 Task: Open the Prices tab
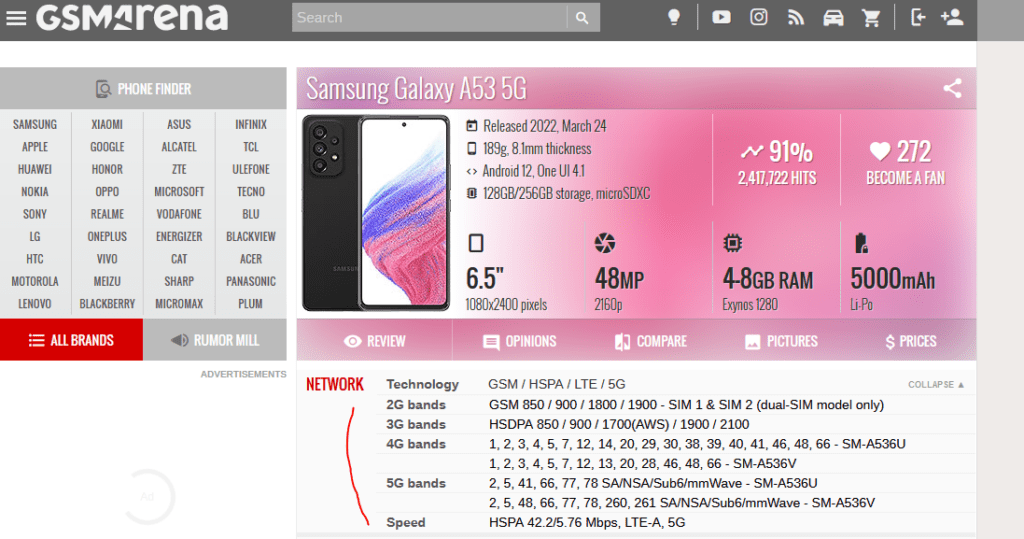[x=910, y=341]
